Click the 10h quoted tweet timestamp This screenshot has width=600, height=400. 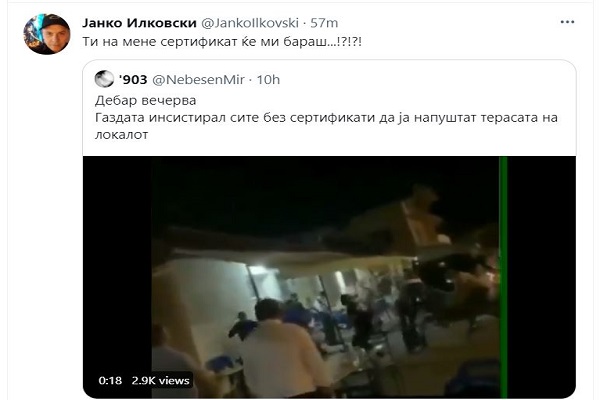point(268,80)
